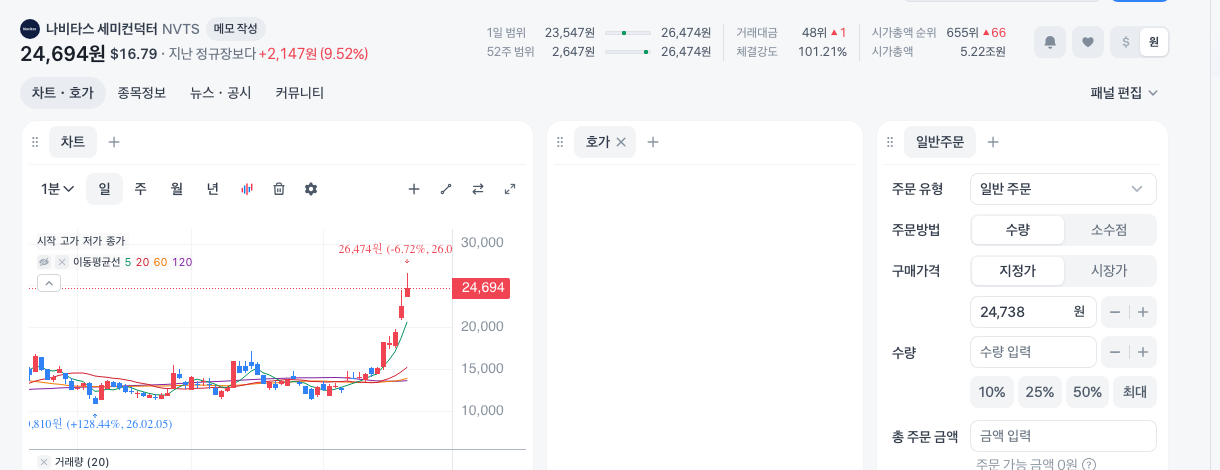Open chart settings gear icon
The width and height of the screenshot is (1220, 470).
click(311, 189)
